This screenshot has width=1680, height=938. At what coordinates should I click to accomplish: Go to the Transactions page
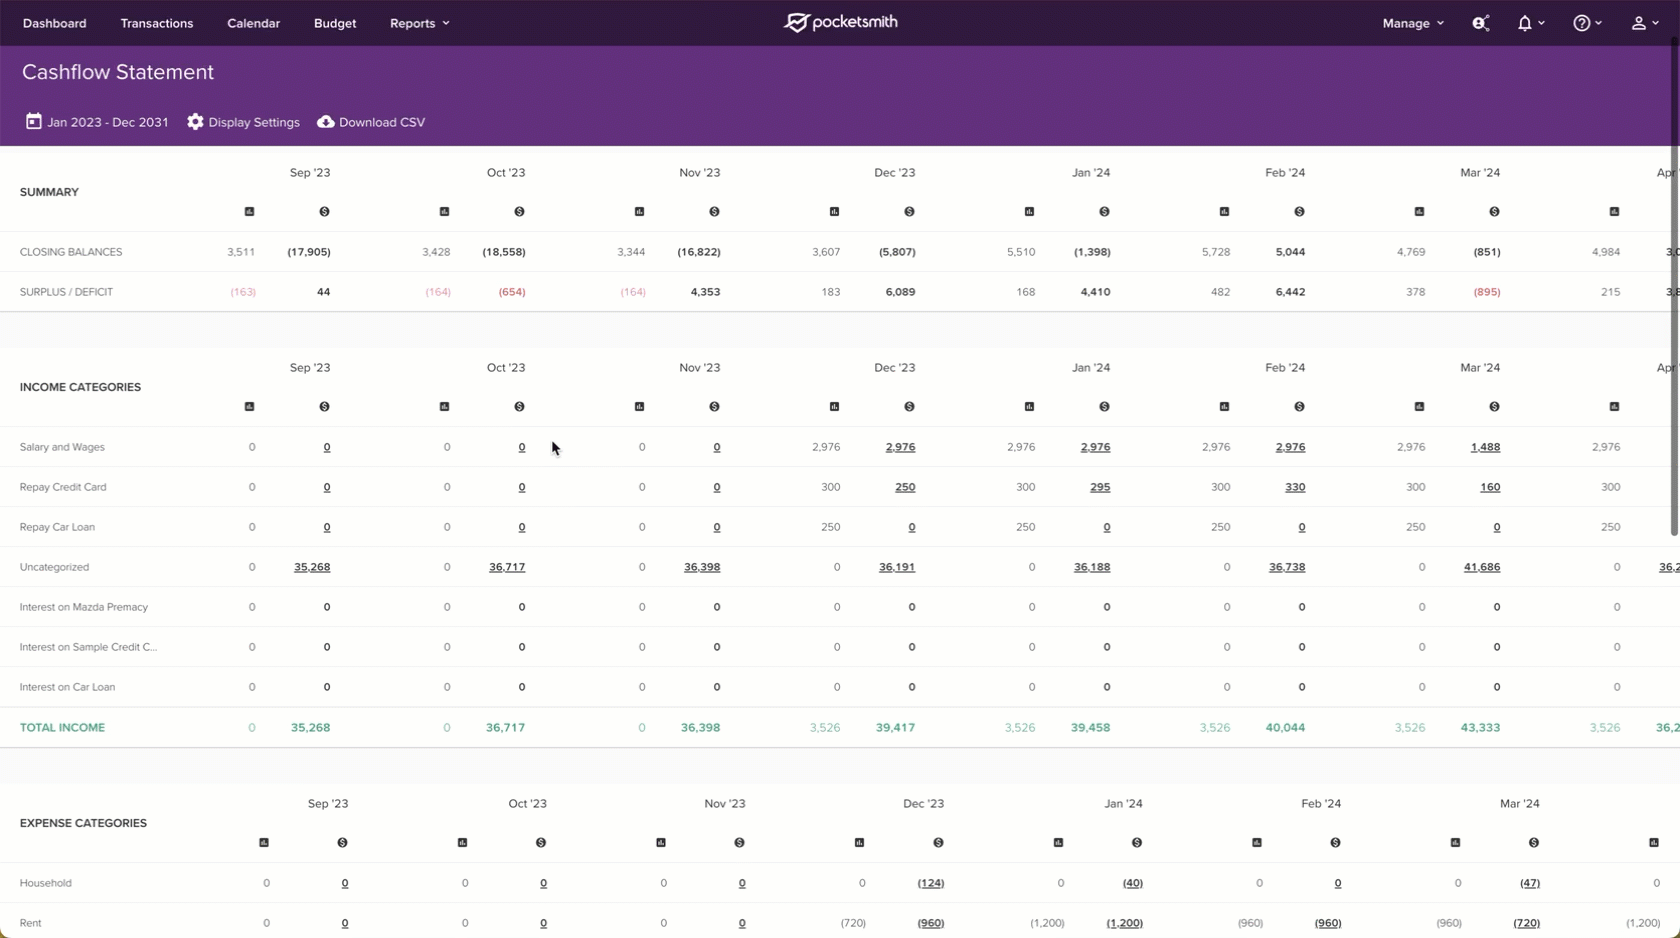157,23
